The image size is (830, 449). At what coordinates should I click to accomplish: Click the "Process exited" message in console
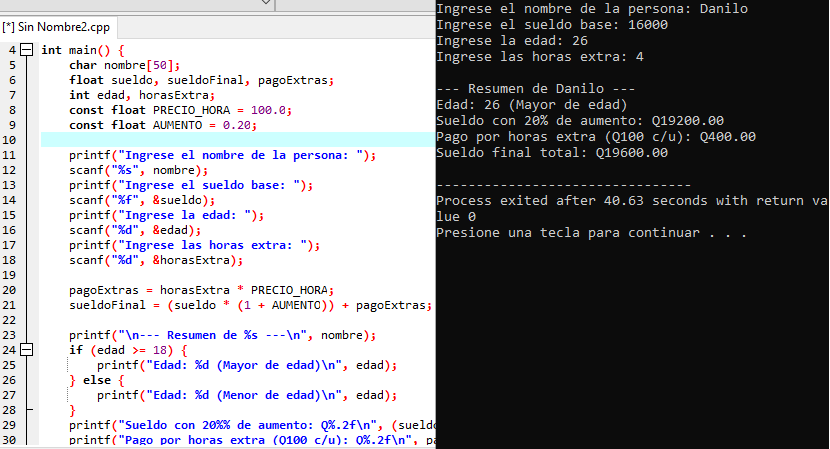[630, 201]
